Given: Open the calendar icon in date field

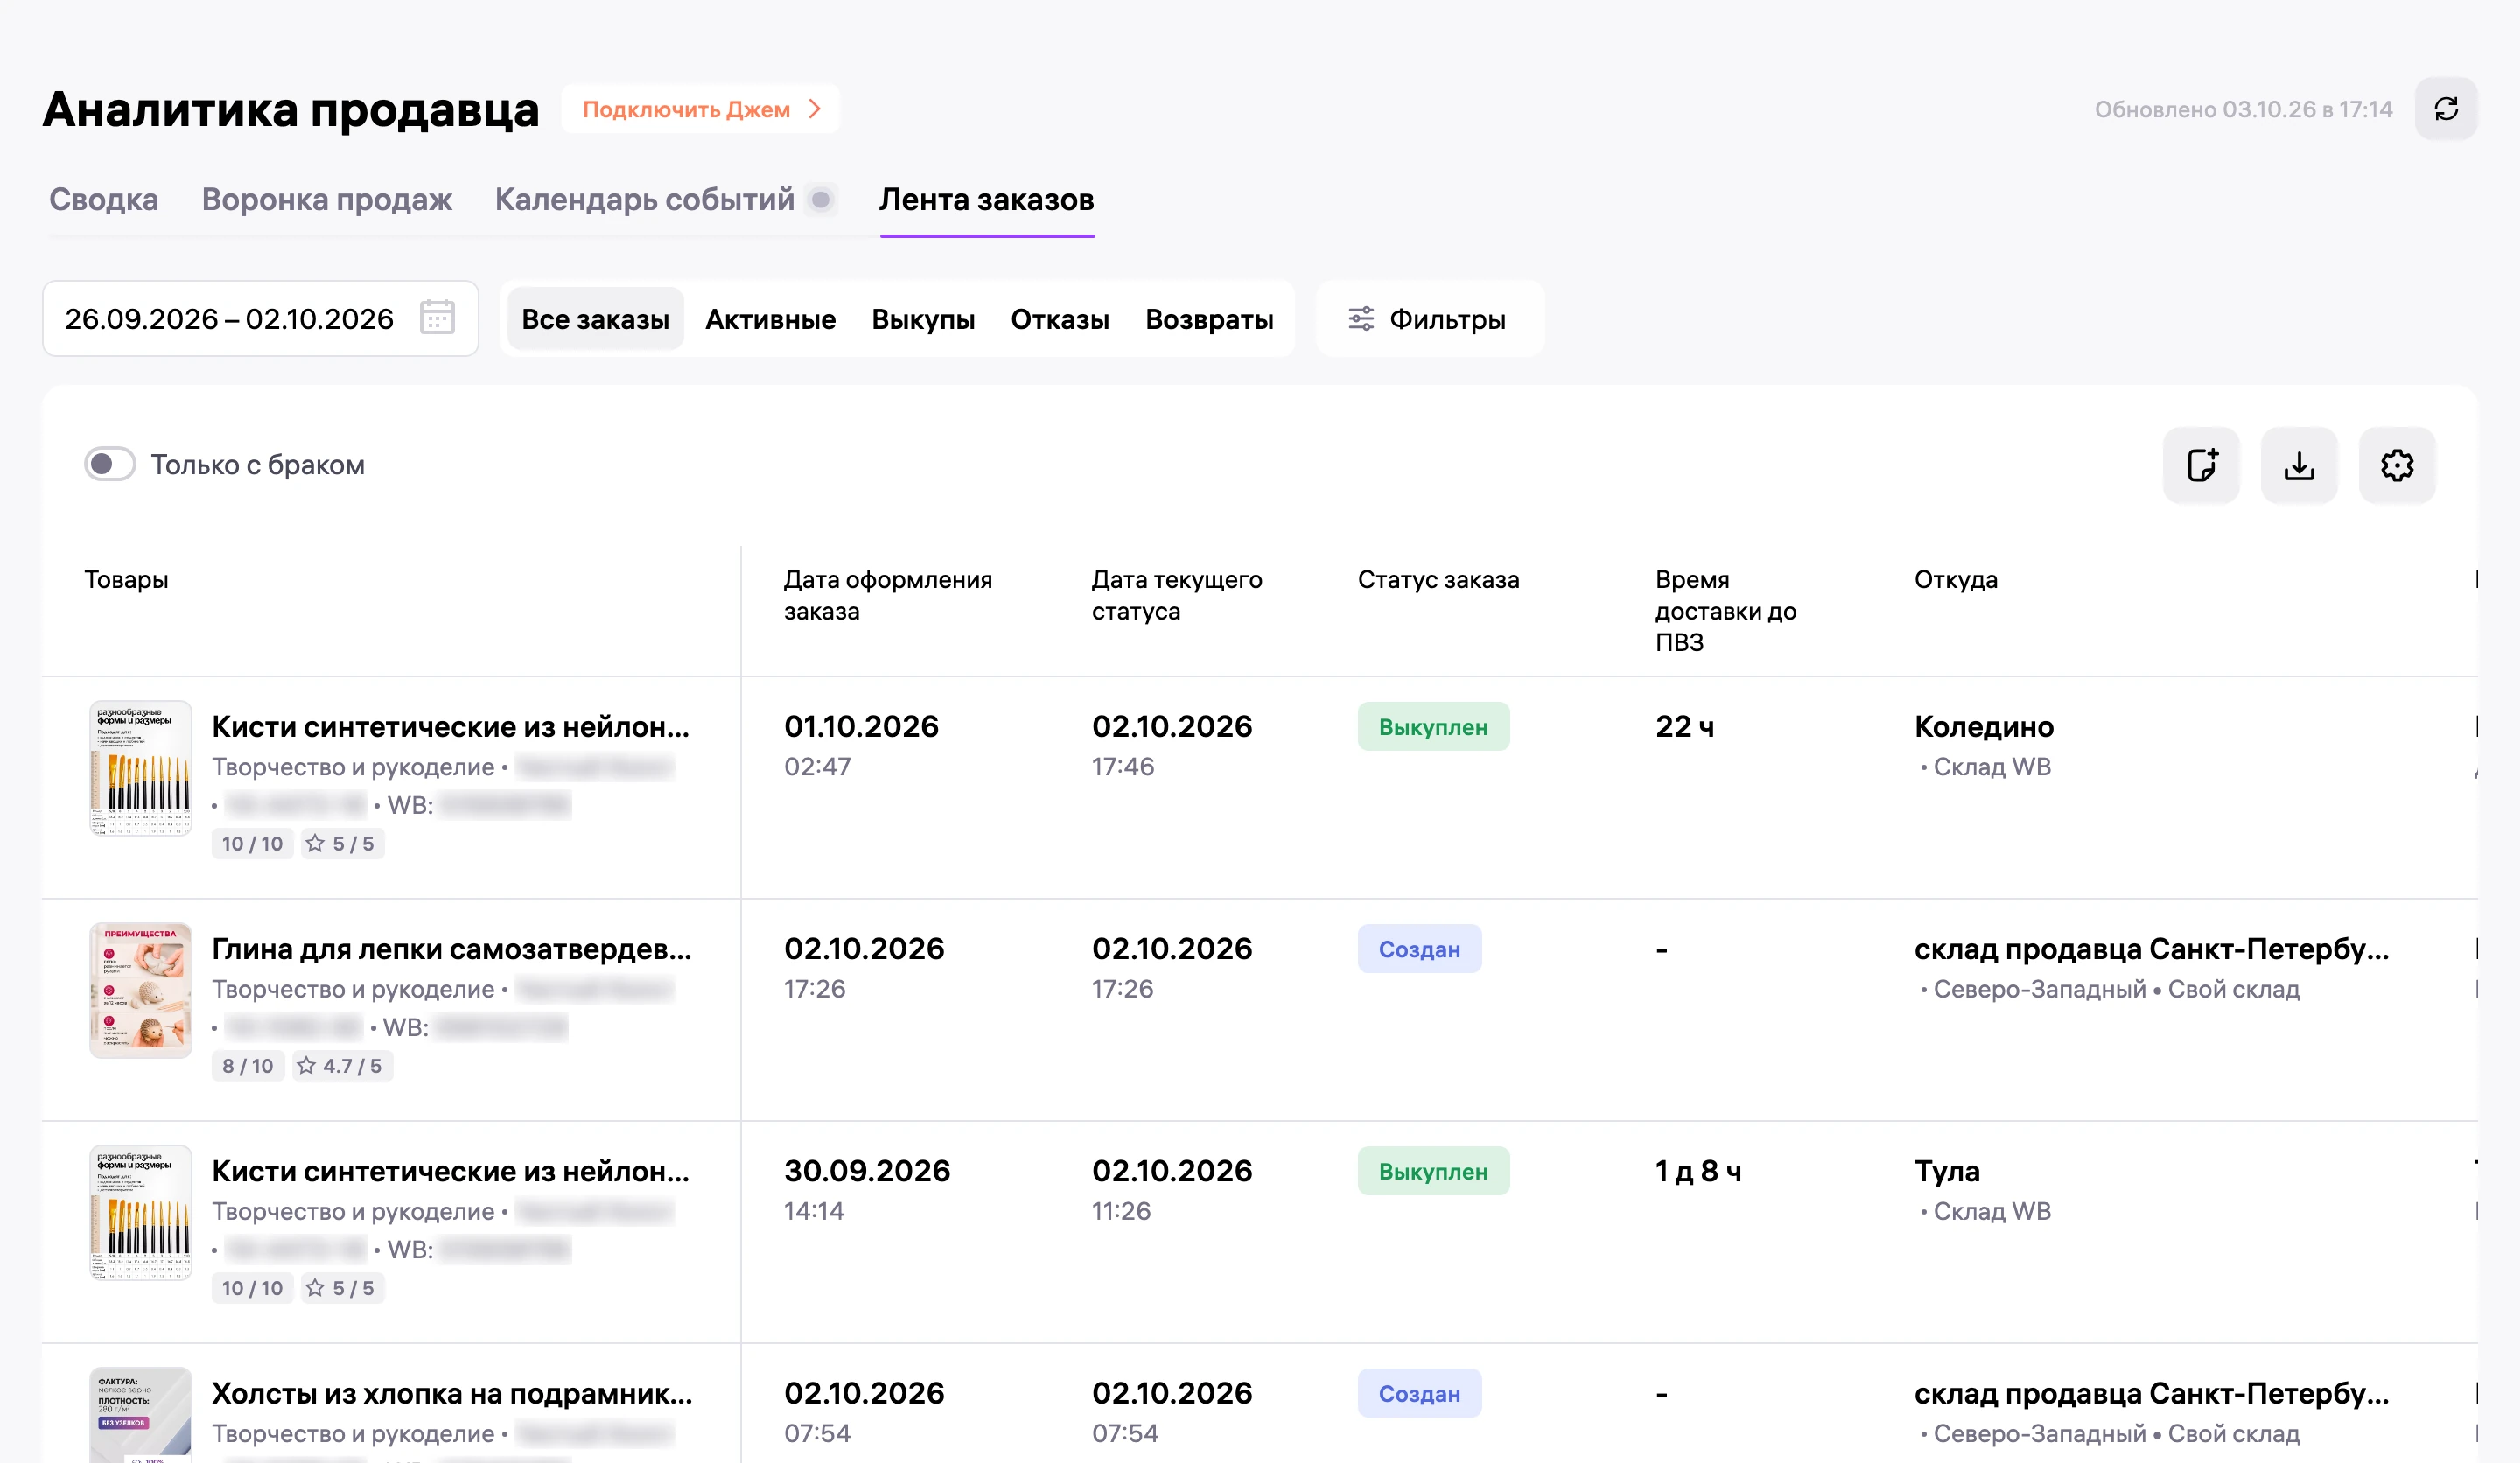Looking at the screenshot, I should click(x=437, y=318).
